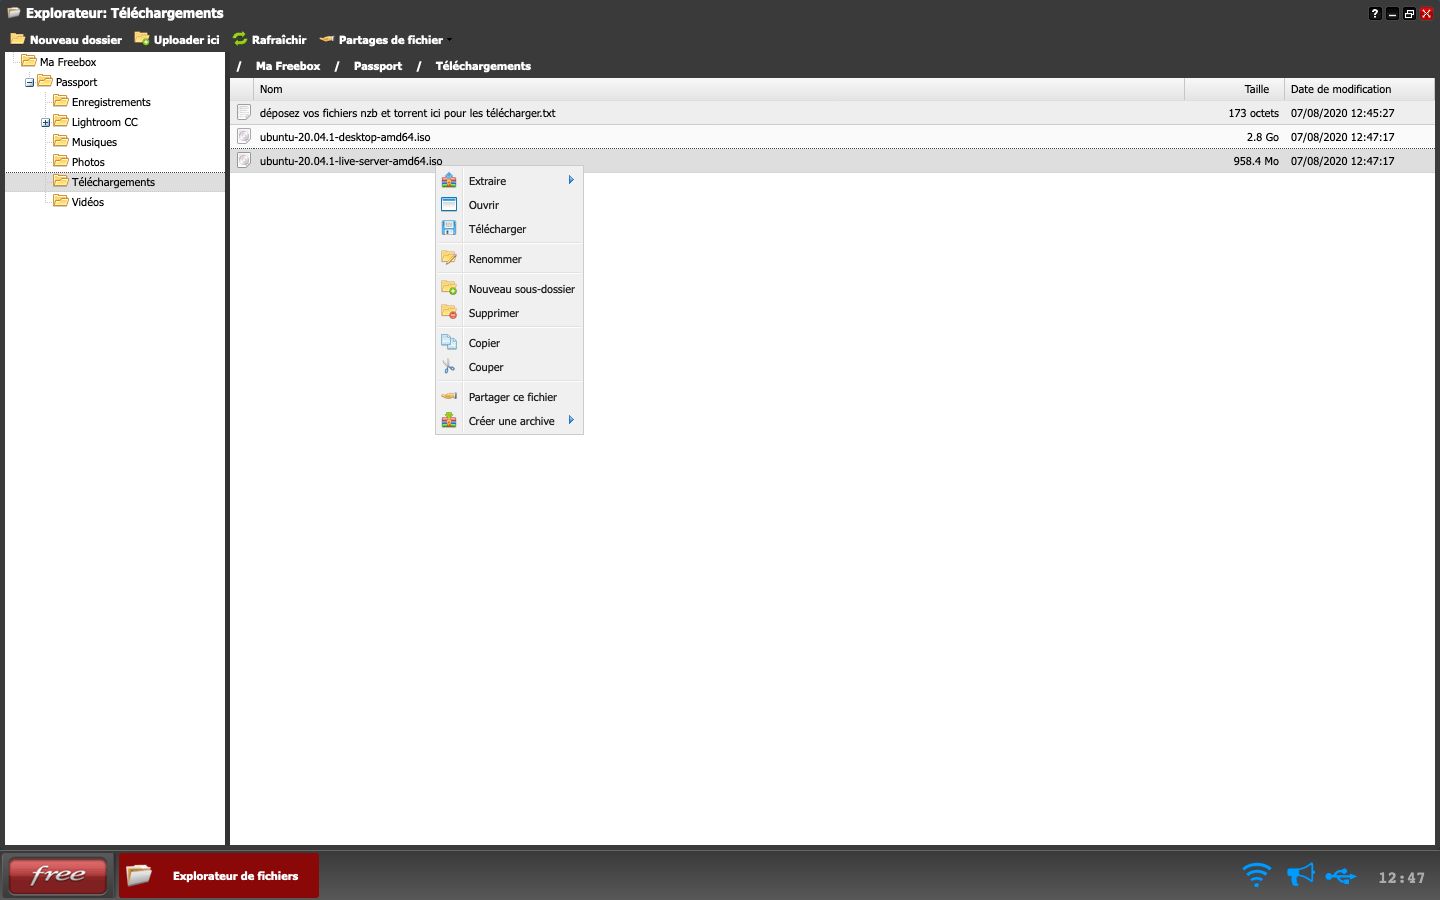The width and height of the screenshot is (1440, 900).
Task: Choose Couper from the context menu
Action: [509, 367]
